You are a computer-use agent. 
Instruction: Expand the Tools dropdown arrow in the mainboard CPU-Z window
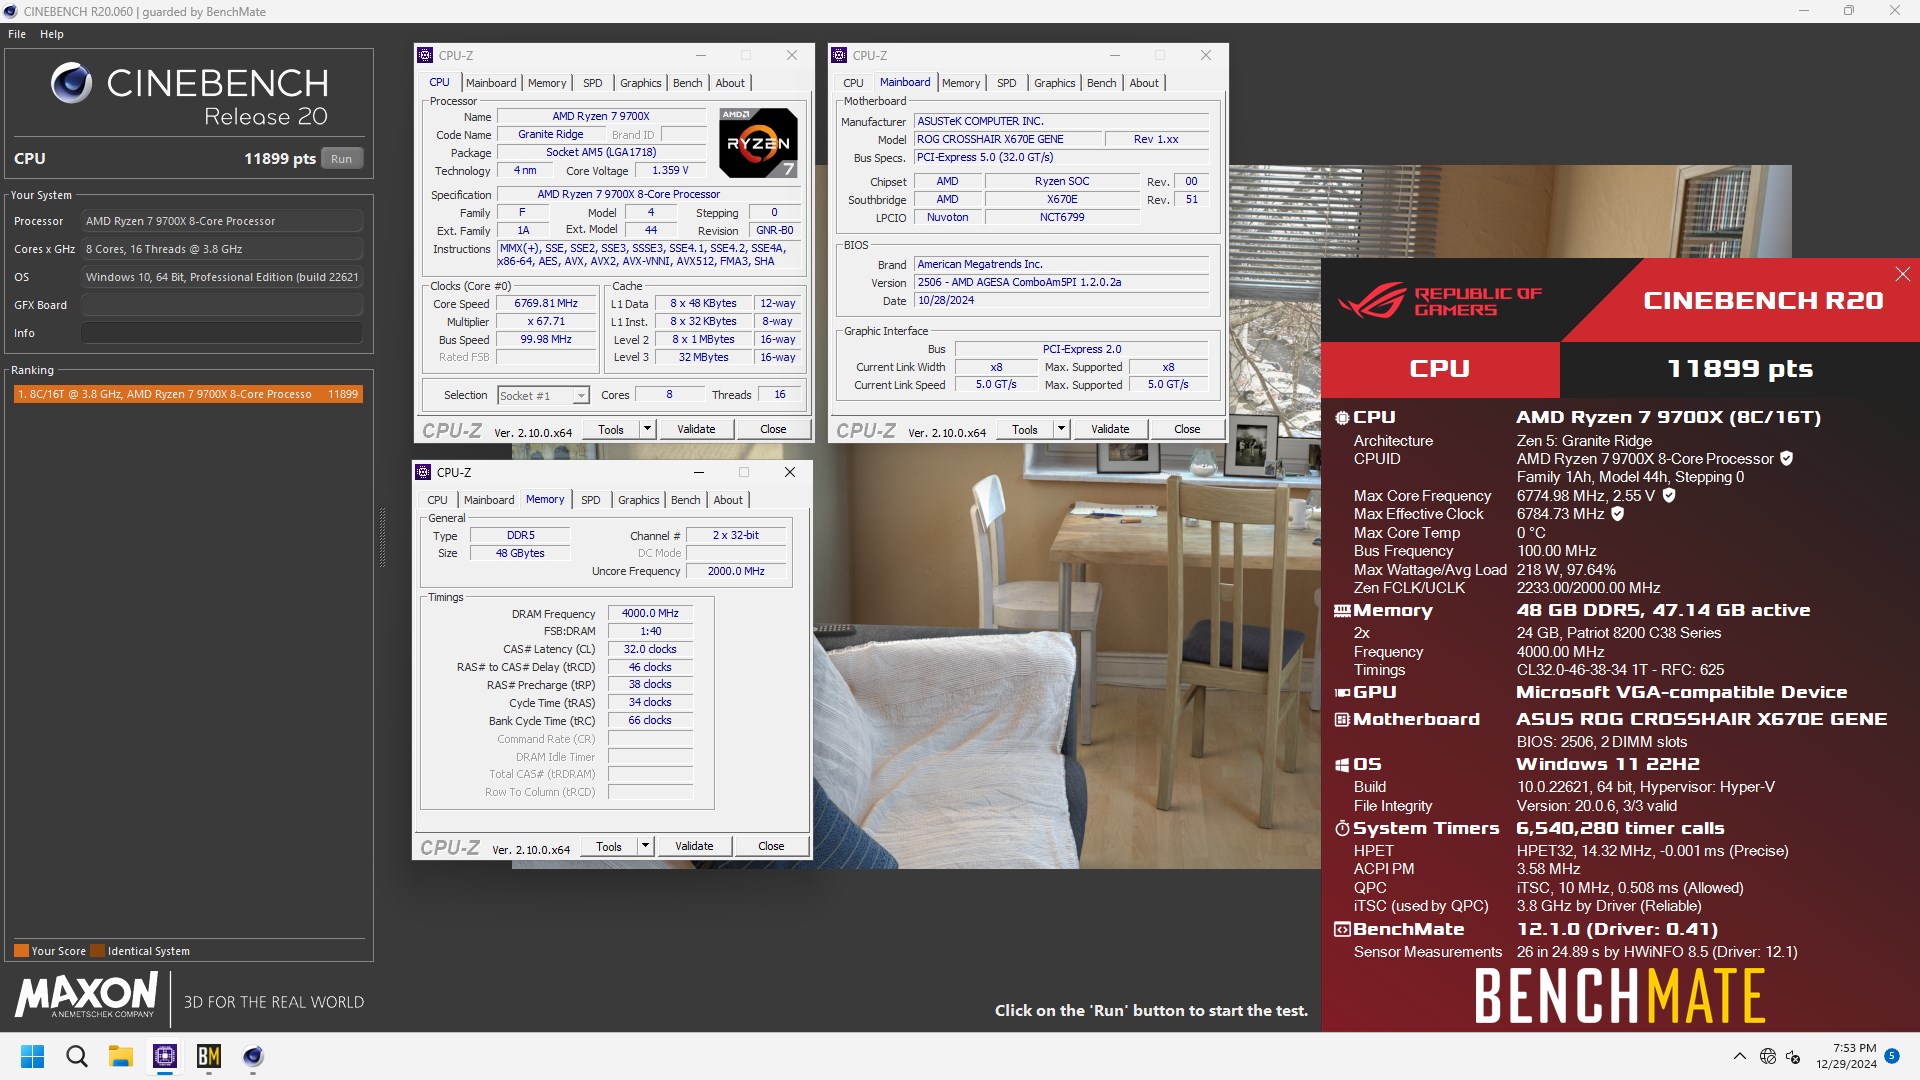[x=1061, y=429]
